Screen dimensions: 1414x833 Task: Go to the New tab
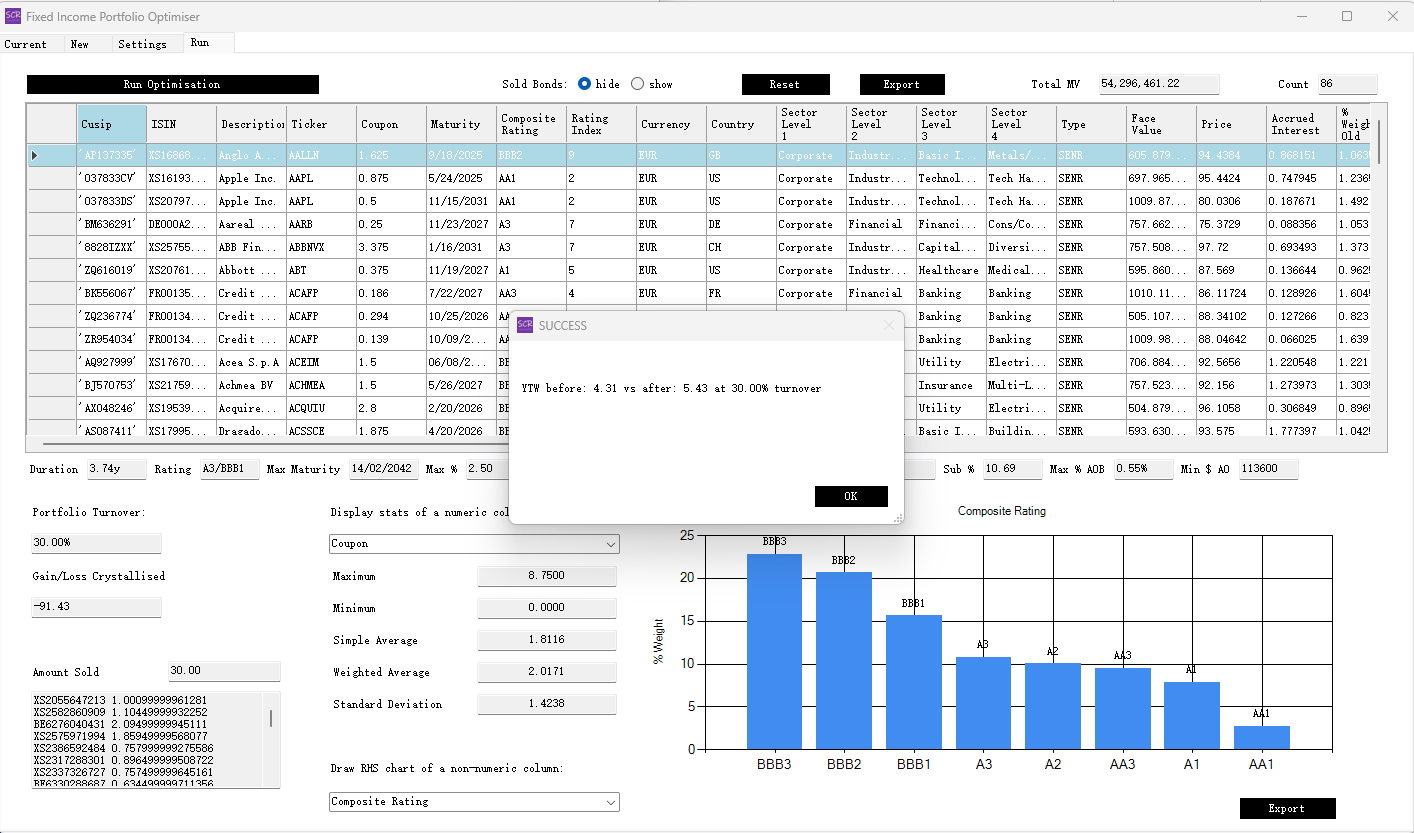click(x=79, y=44)
